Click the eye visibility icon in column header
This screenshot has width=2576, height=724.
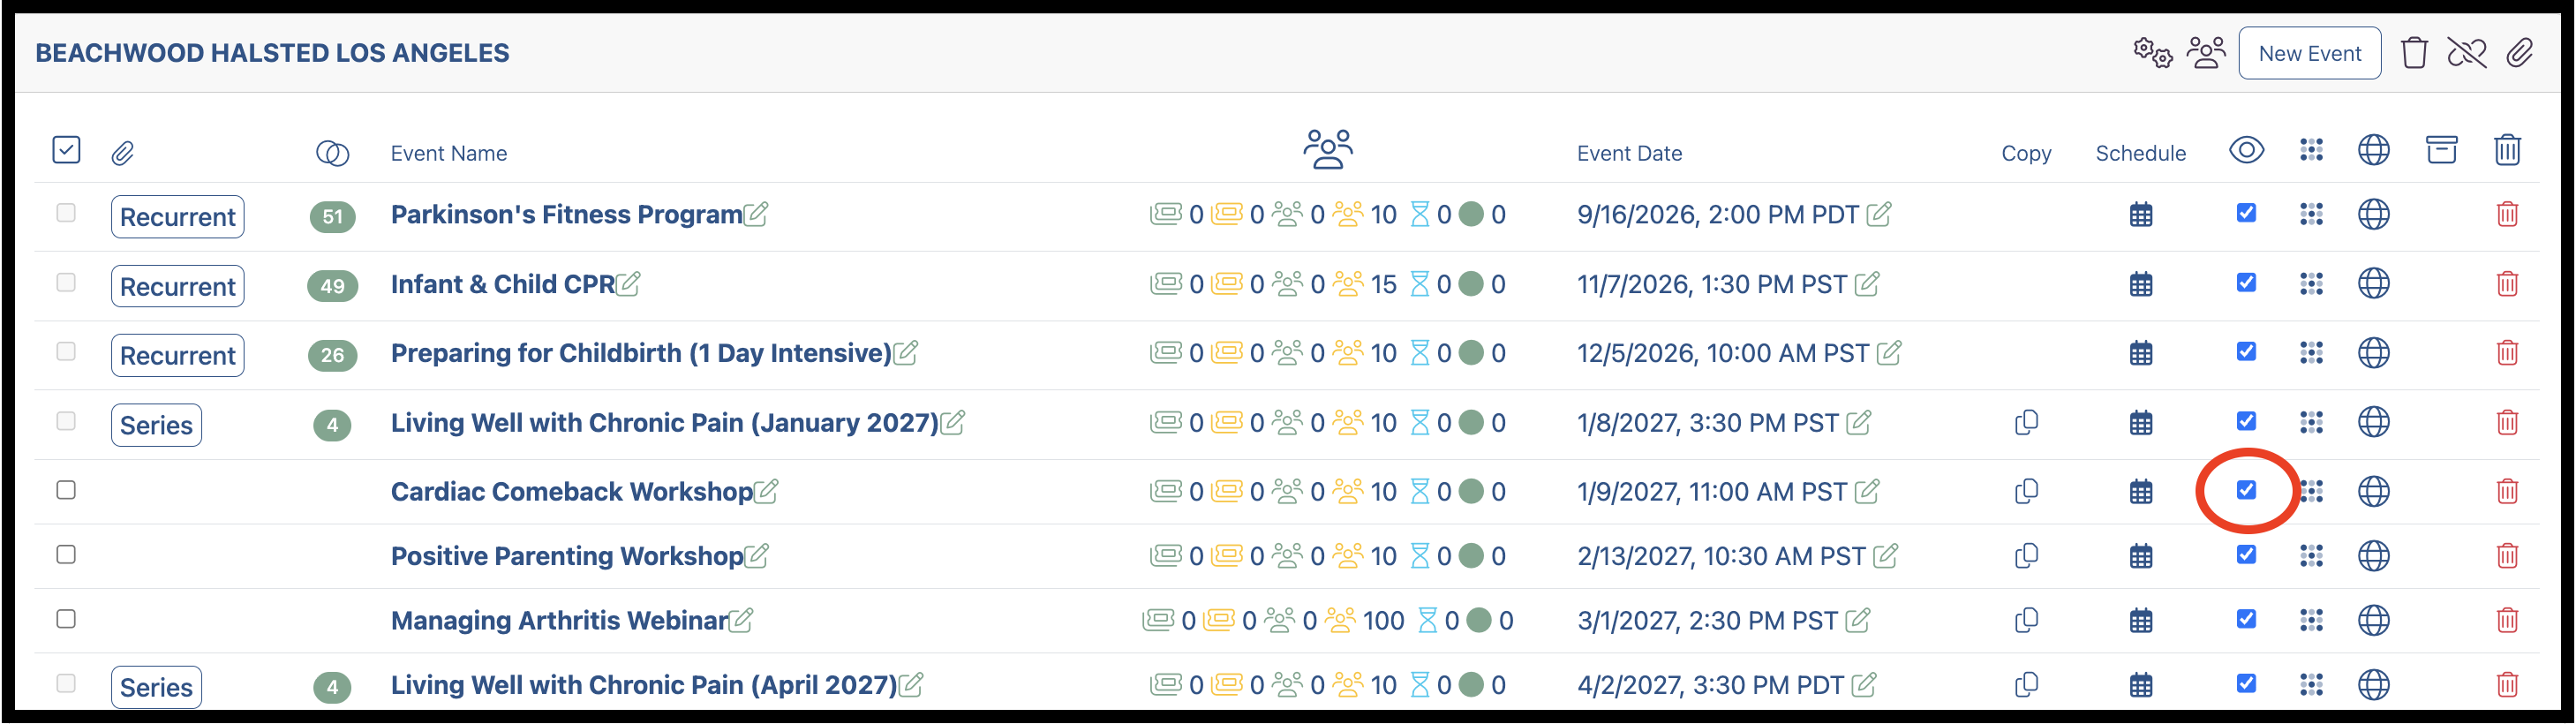2246,150
